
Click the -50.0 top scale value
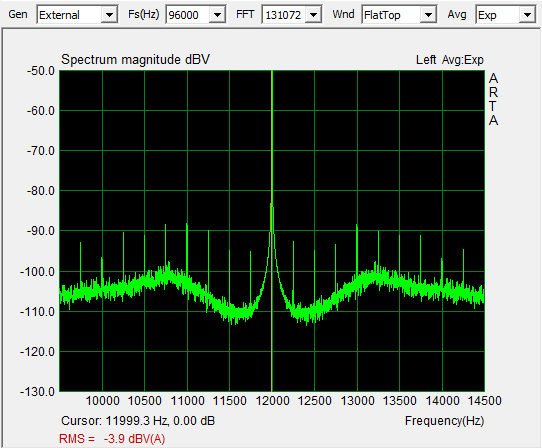[41, 71]
